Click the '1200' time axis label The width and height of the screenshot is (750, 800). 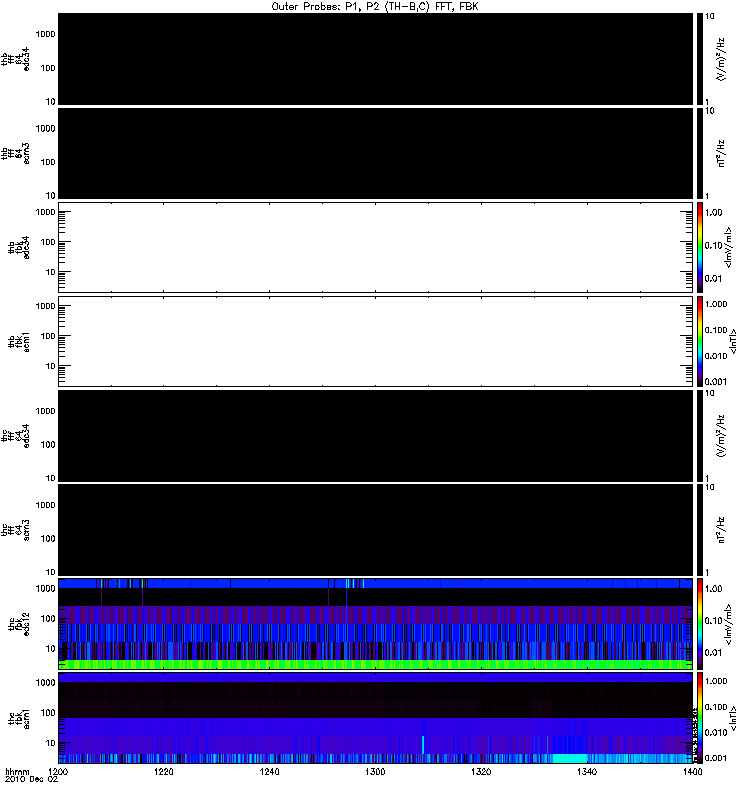[x=58, y=771]
